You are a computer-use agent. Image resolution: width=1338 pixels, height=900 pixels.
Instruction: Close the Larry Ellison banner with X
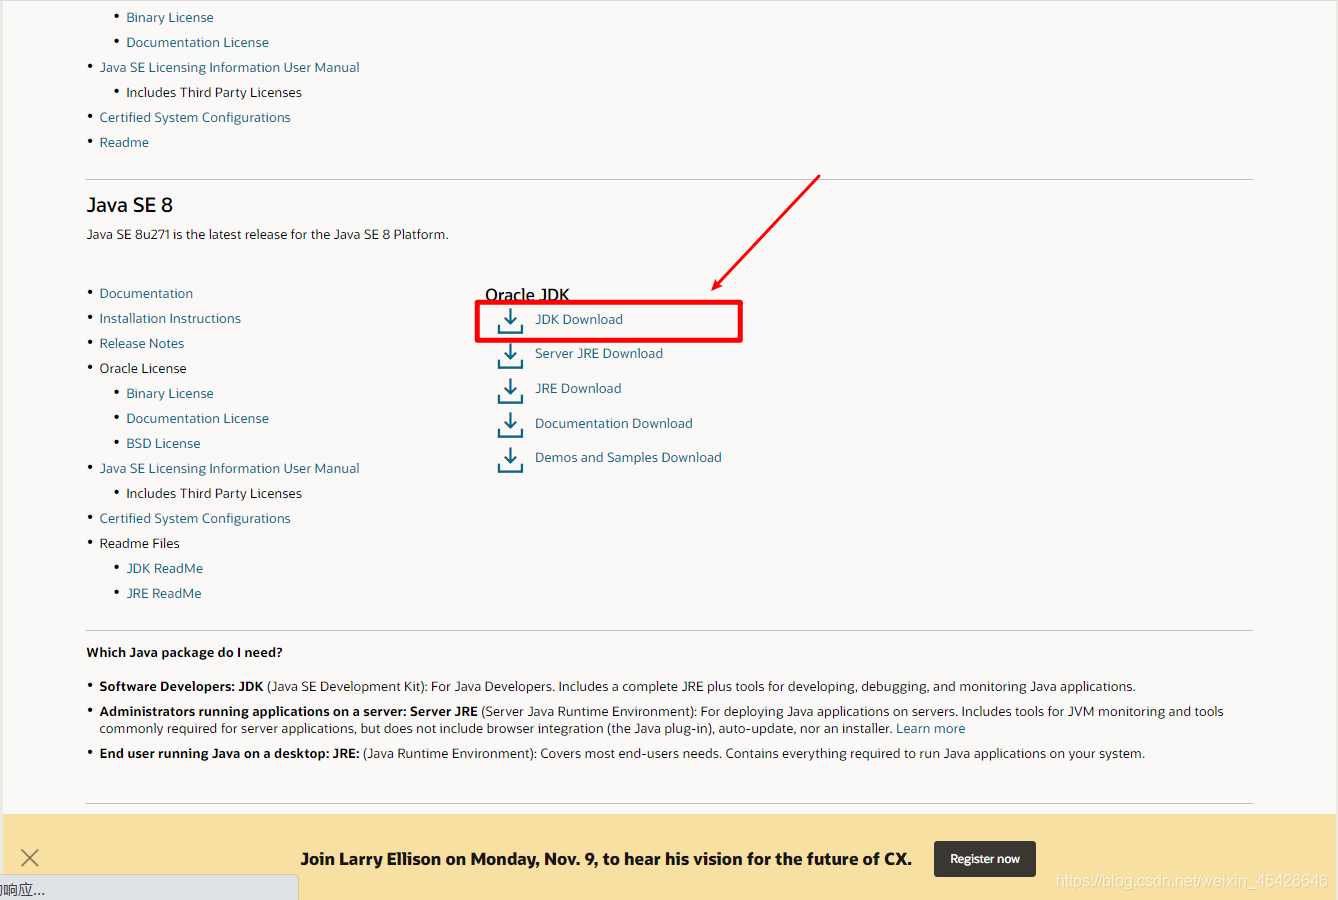pos(30,857)
